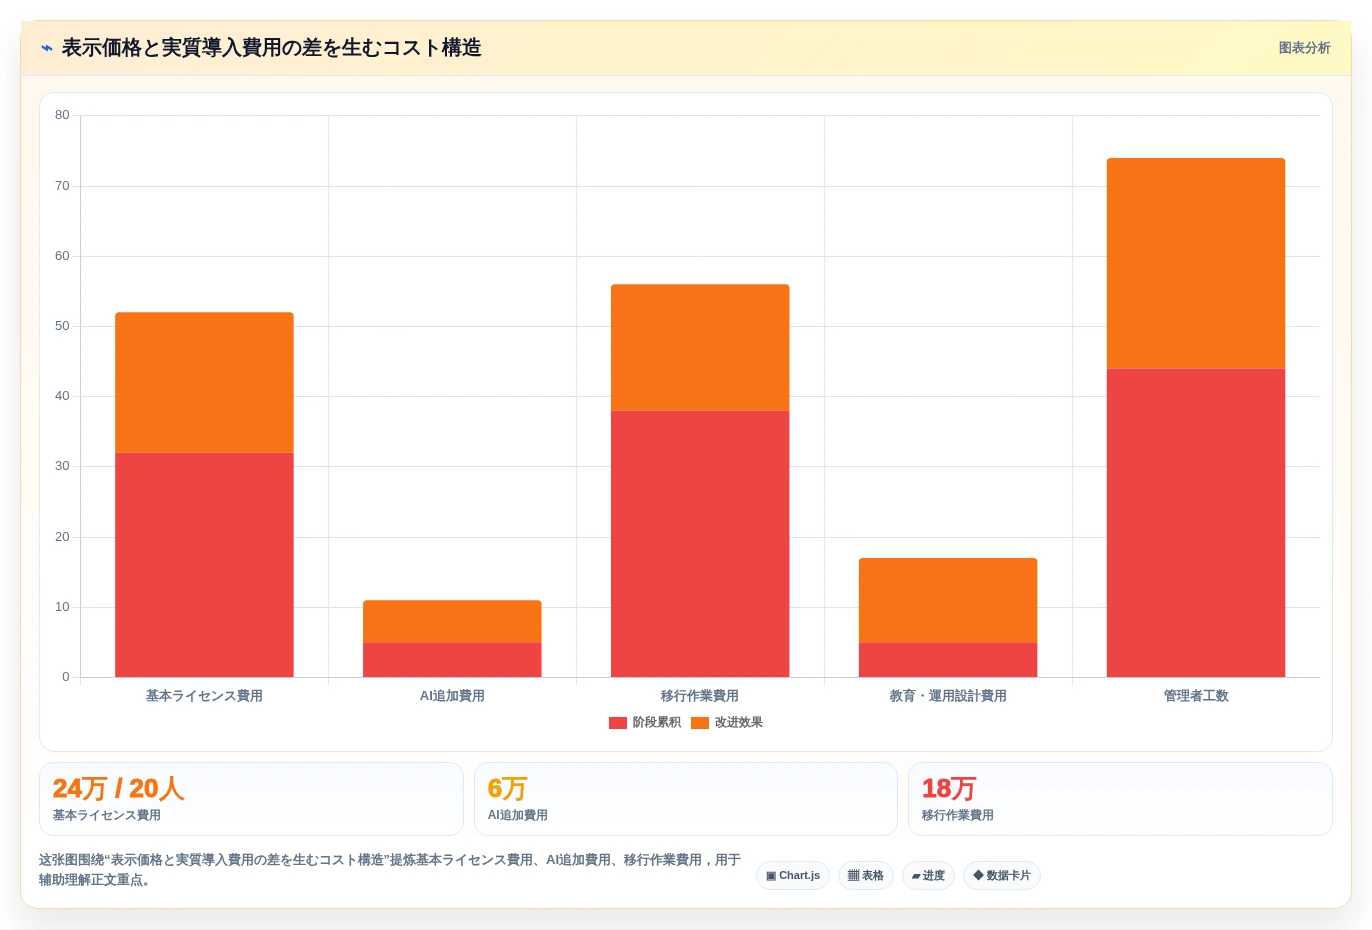Select the red segment of 移行作業費用 bar

coord(700,544)
